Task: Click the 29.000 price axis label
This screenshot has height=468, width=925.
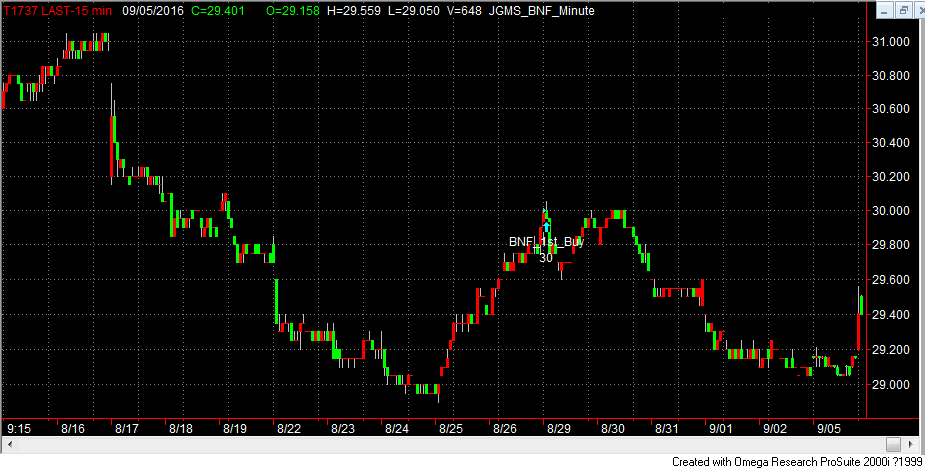Action: click(x=891, y=385)
